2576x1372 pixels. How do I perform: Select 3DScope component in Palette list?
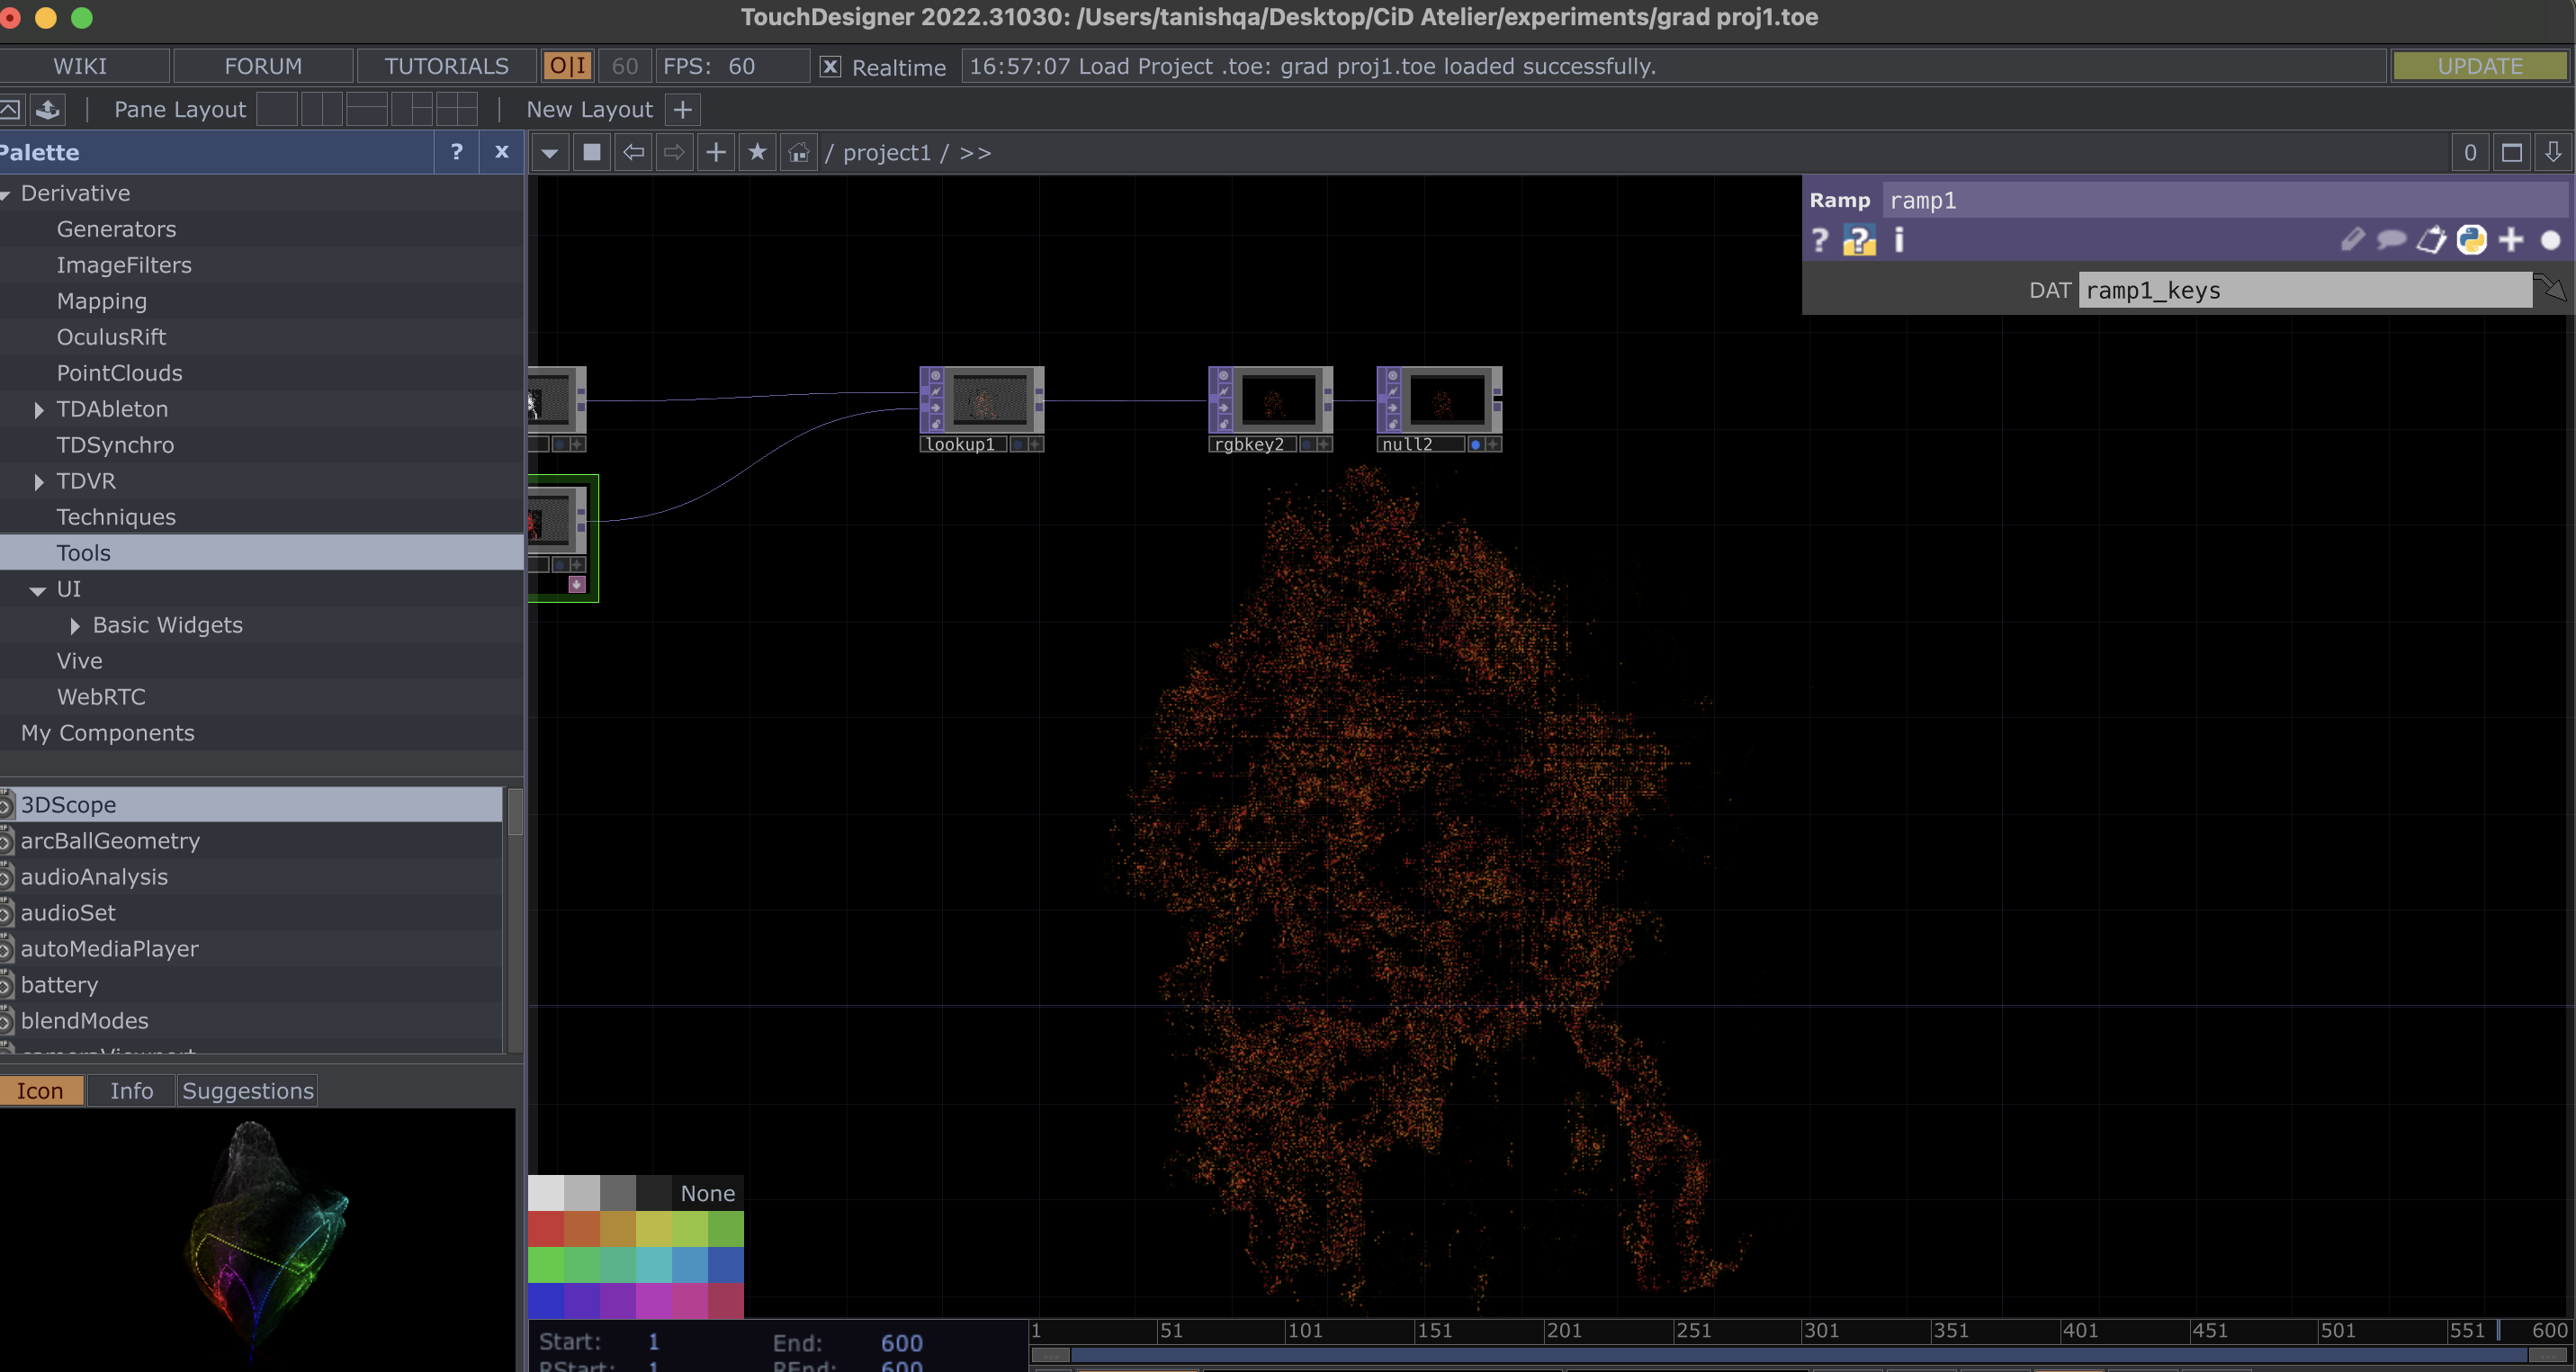pos(251,805)
